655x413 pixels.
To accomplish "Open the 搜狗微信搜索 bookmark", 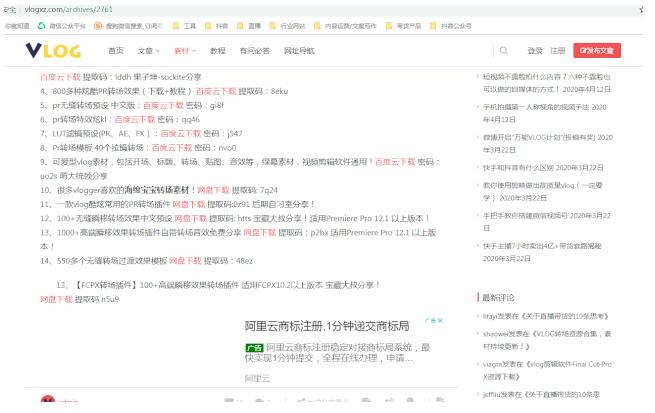I will (x=128, y=26).
